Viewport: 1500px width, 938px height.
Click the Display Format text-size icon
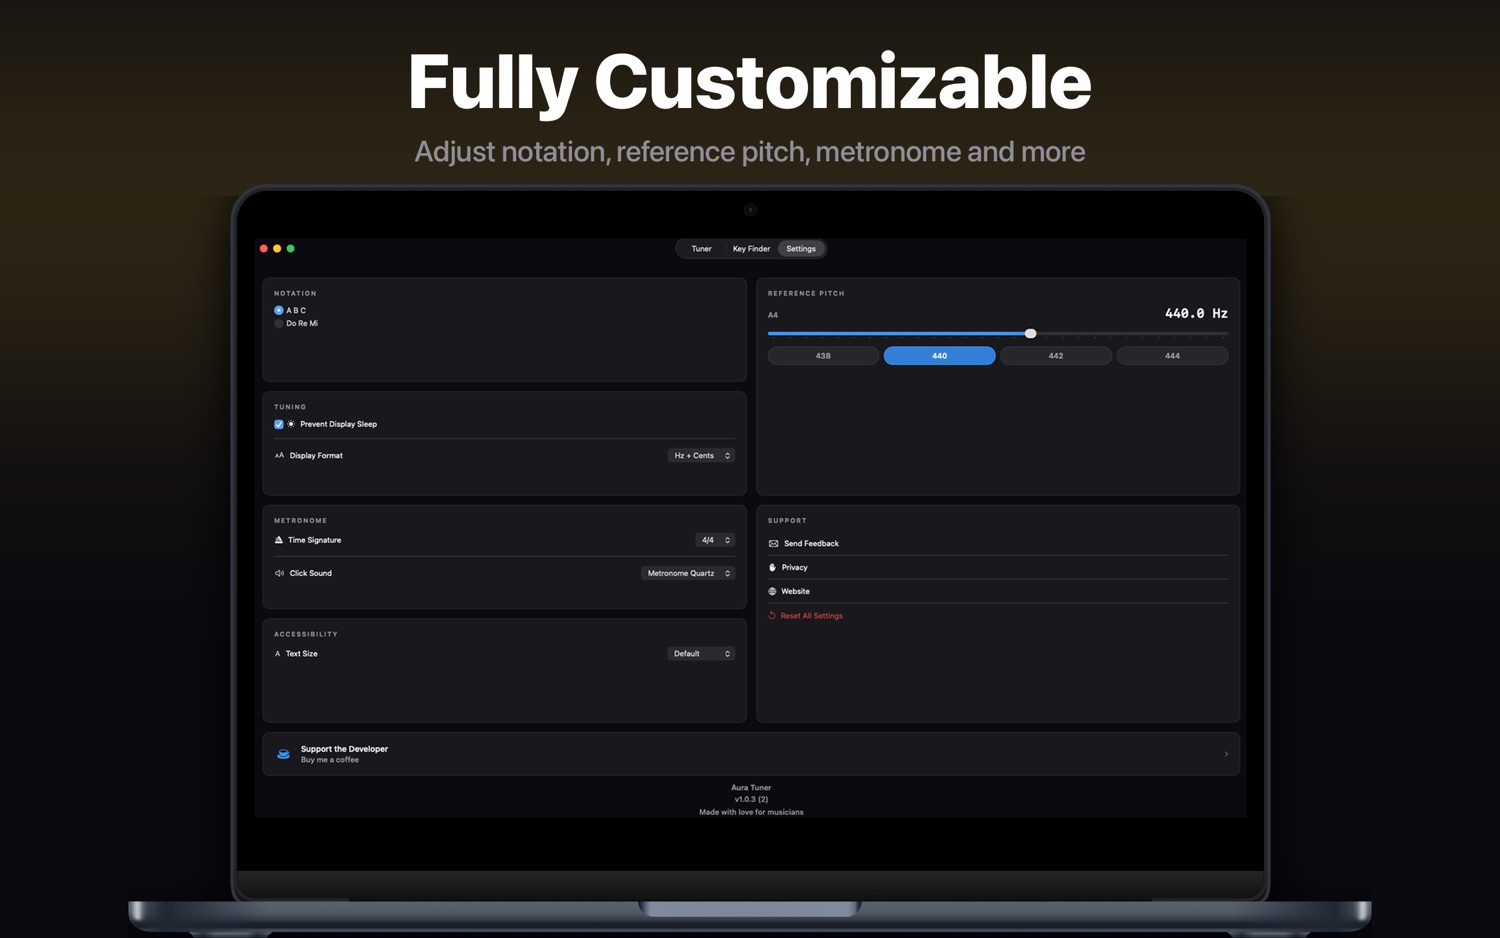coord(279,456)
